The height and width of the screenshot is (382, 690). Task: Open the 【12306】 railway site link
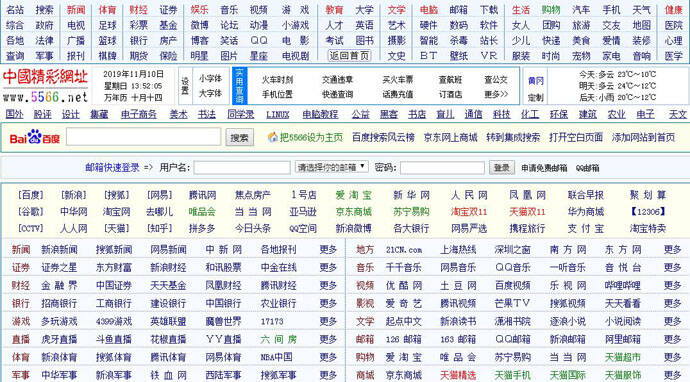(x=647, y=211)
